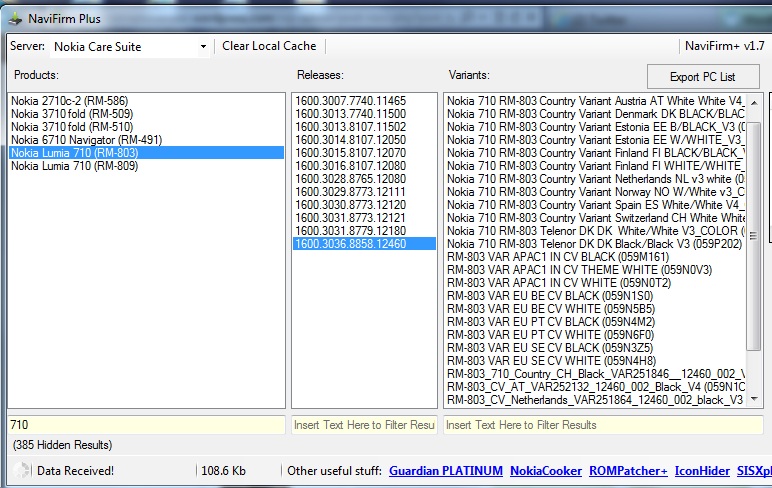
Task: Select RM-803 VAR APAC1 IN CV THEME WHITE
Action: click(596, 270)
